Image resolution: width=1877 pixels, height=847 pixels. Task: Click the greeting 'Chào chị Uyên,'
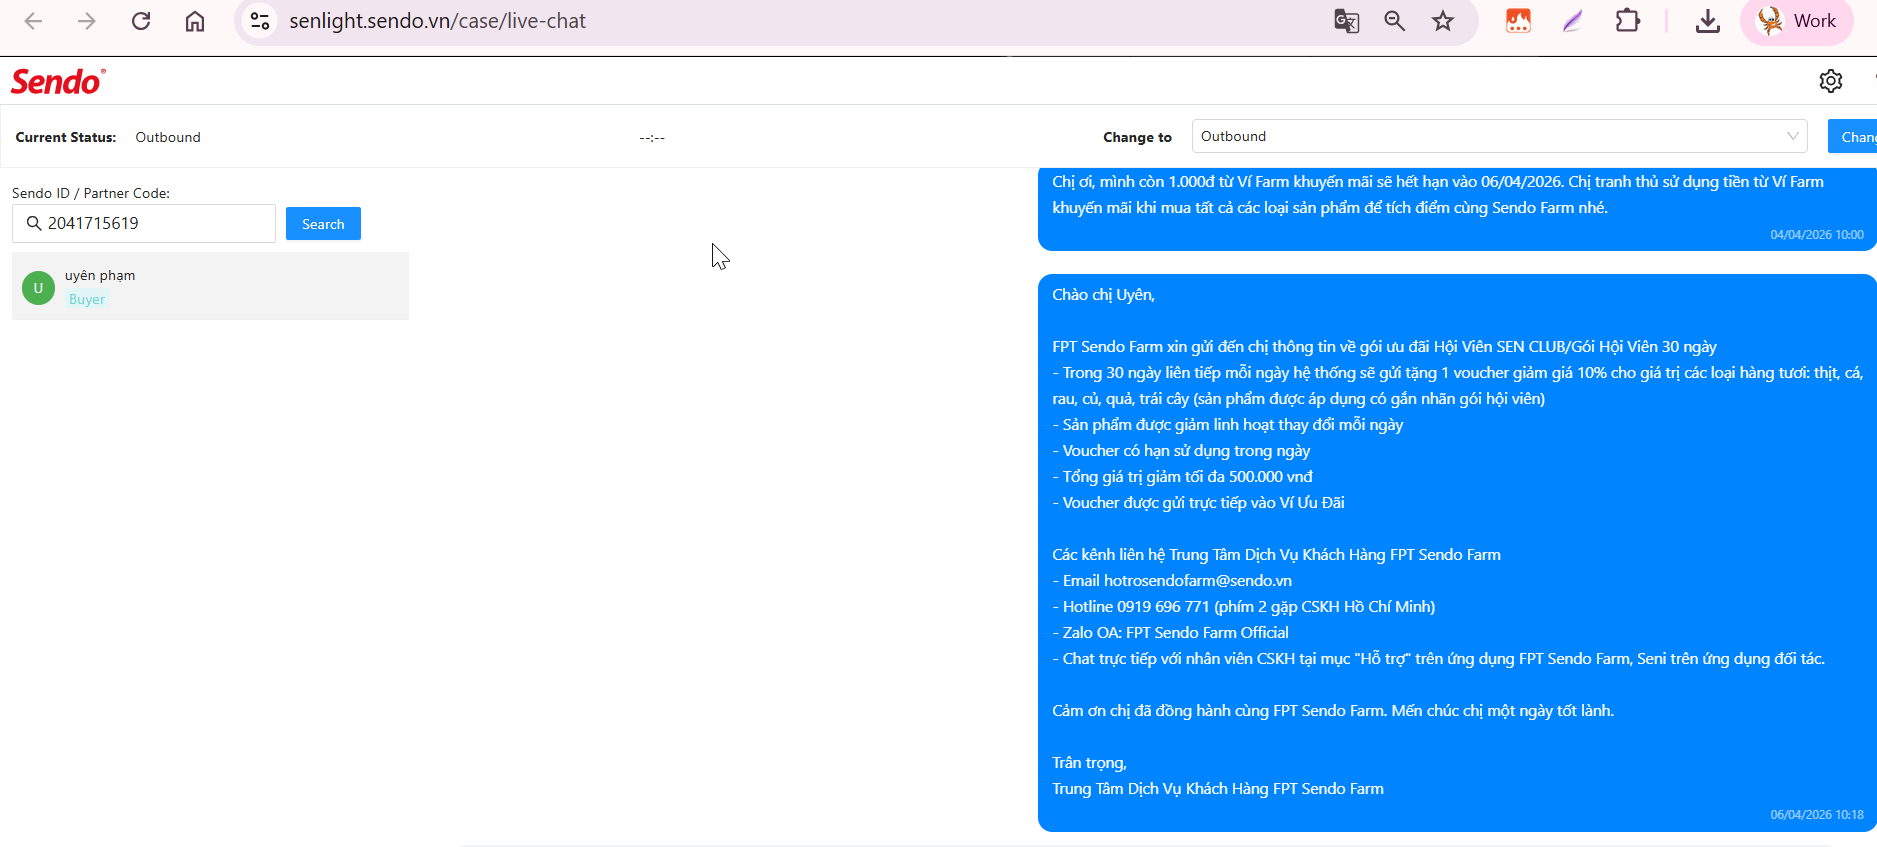pyautogui.click(x=1103, y=295)
